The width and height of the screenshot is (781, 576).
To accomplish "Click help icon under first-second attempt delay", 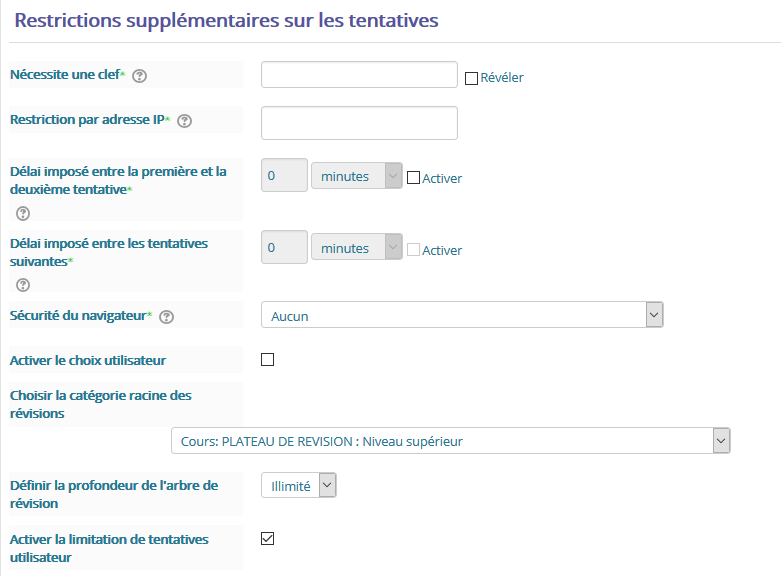I will point(23,213).
